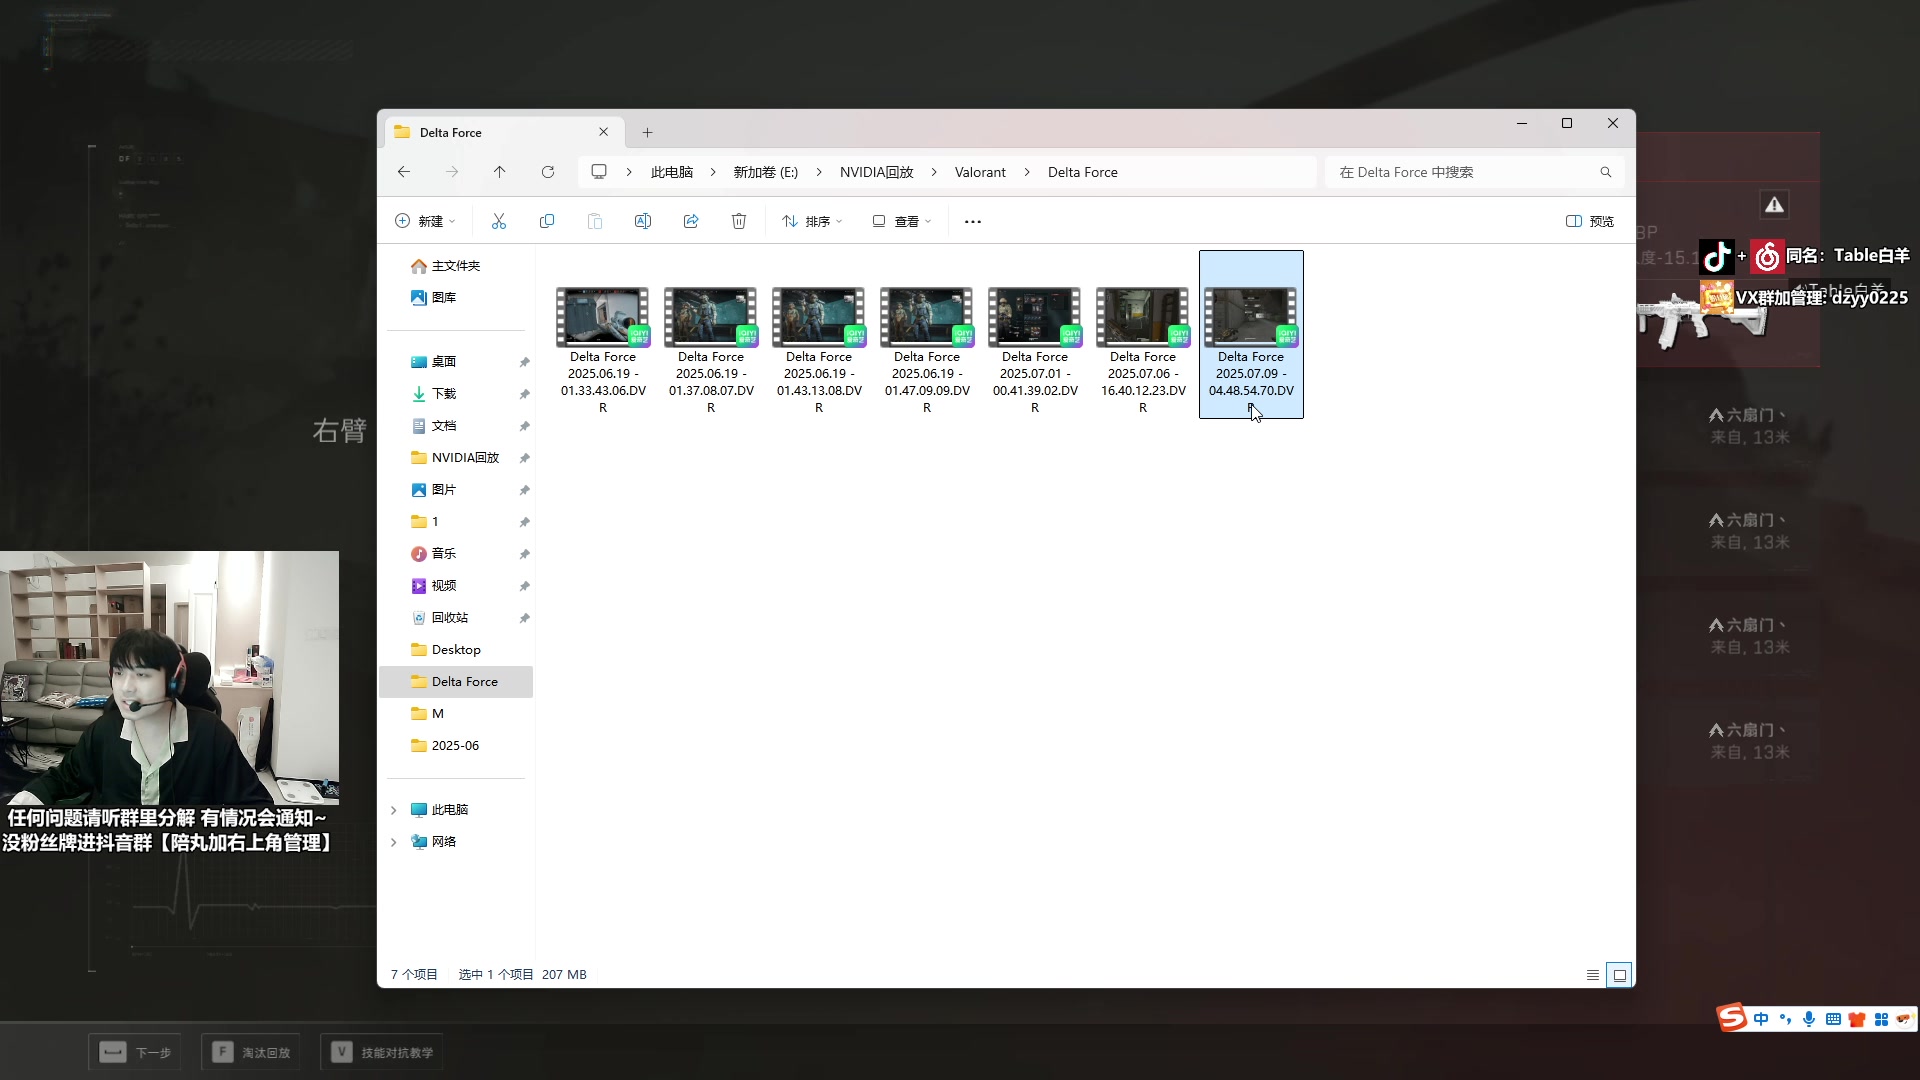
Task: Go up one folder level arrow
Action: 500,172
